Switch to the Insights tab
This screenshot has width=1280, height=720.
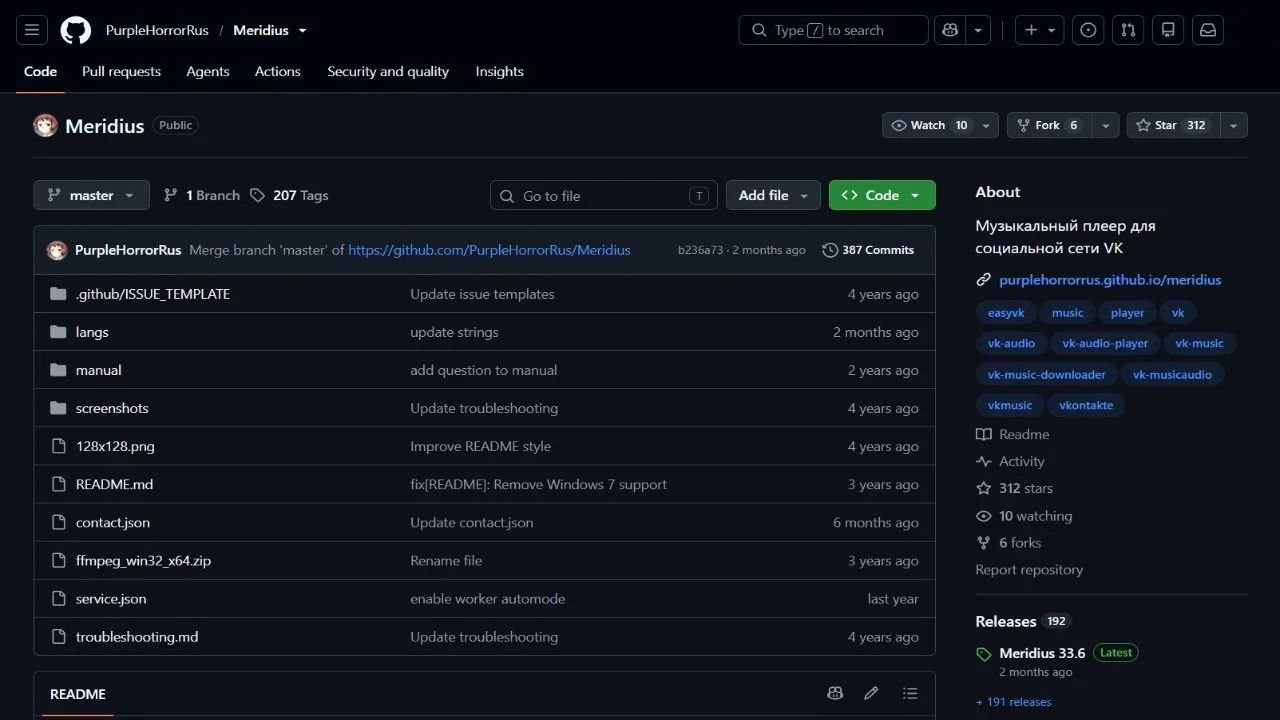[x=499, y=71]
